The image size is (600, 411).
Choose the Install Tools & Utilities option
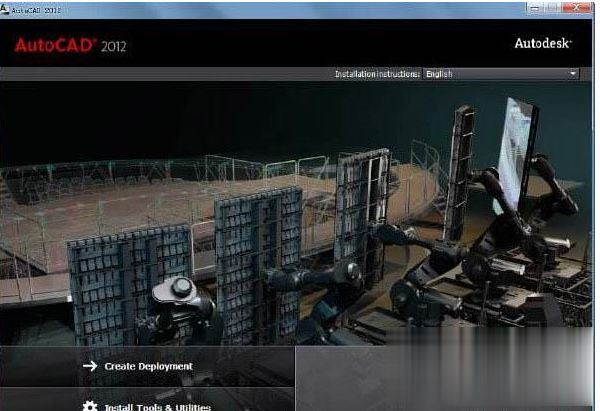pyautogui.click(x=158, y=405)
